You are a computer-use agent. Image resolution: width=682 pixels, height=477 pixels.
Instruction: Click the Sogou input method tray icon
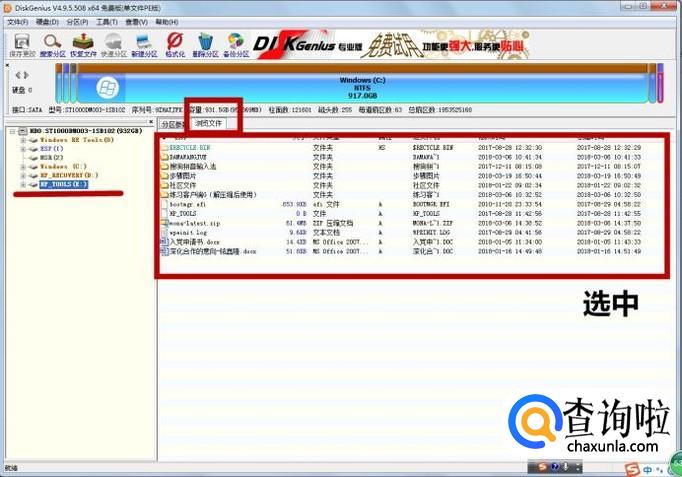[x=633, y=469]
